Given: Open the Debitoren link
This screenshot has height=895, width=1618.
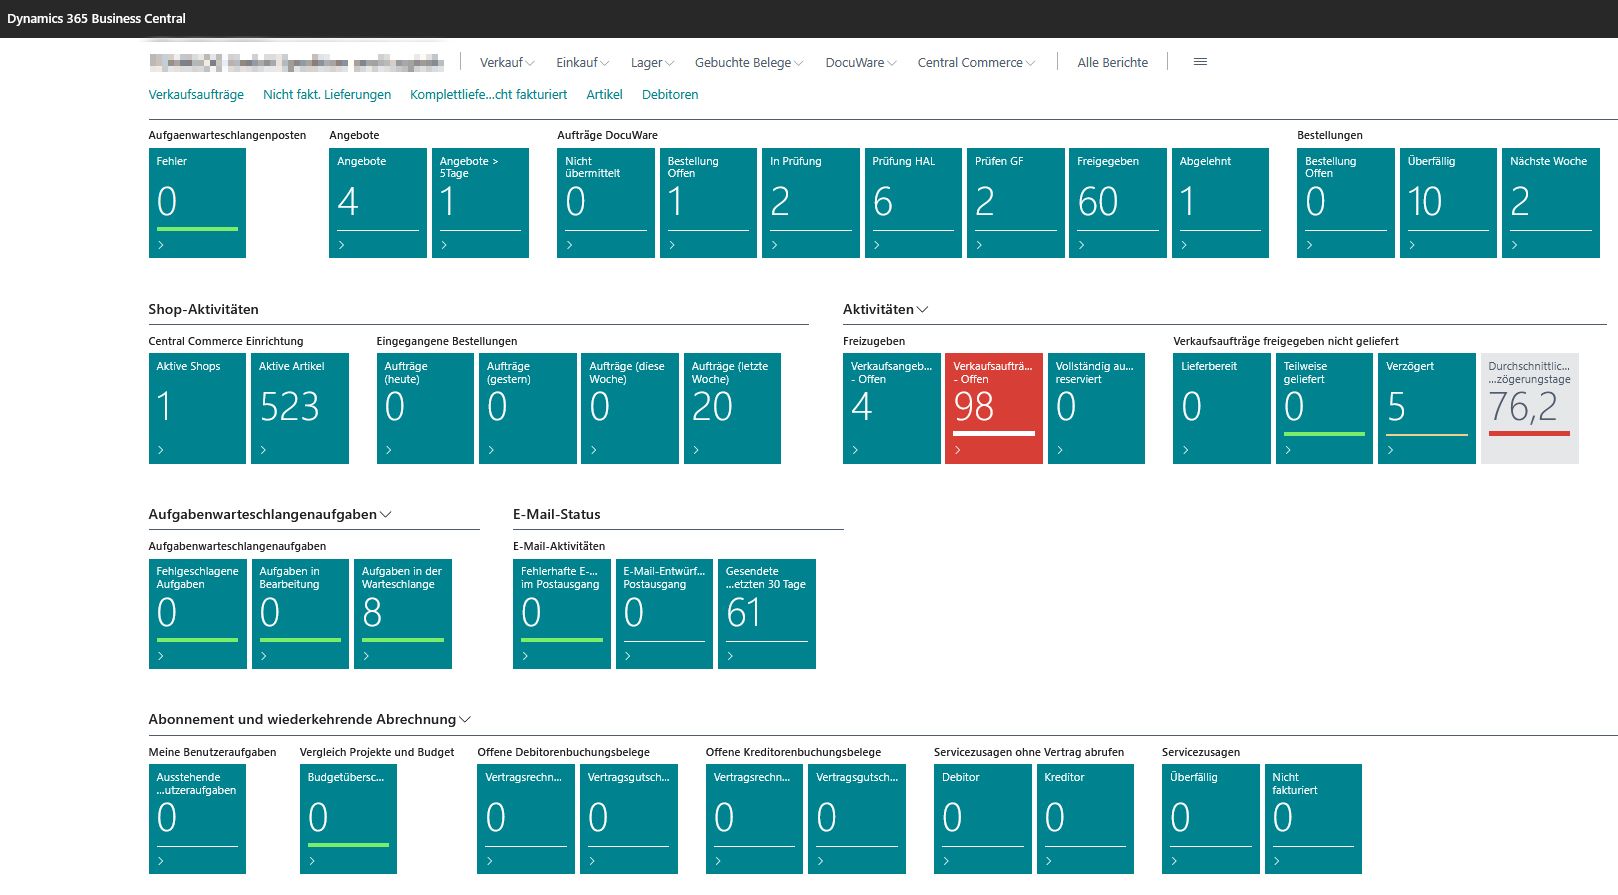Looking at the screenshot, I should point(670,95).
